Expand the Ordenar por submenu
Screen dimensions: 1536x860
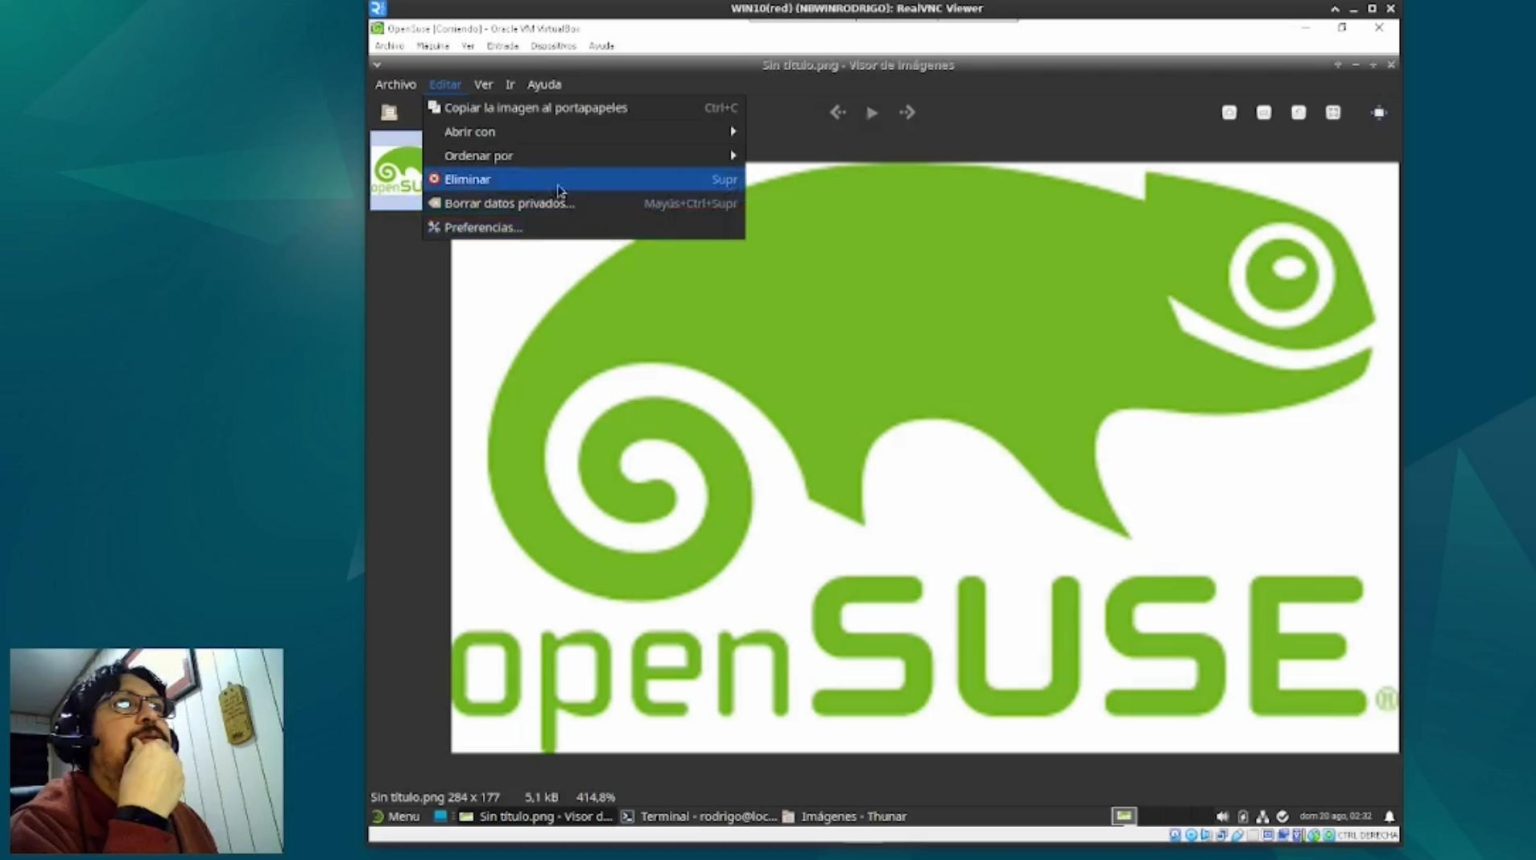(x=478, y=155)
